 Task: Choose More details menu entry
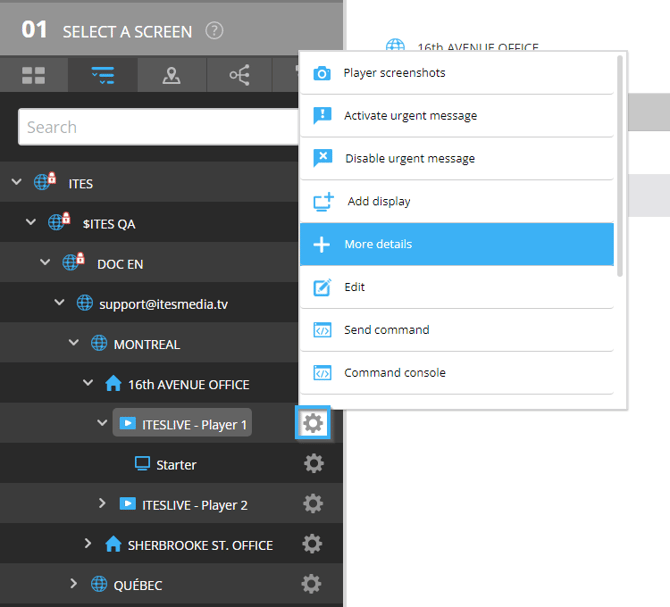point(457,244)
